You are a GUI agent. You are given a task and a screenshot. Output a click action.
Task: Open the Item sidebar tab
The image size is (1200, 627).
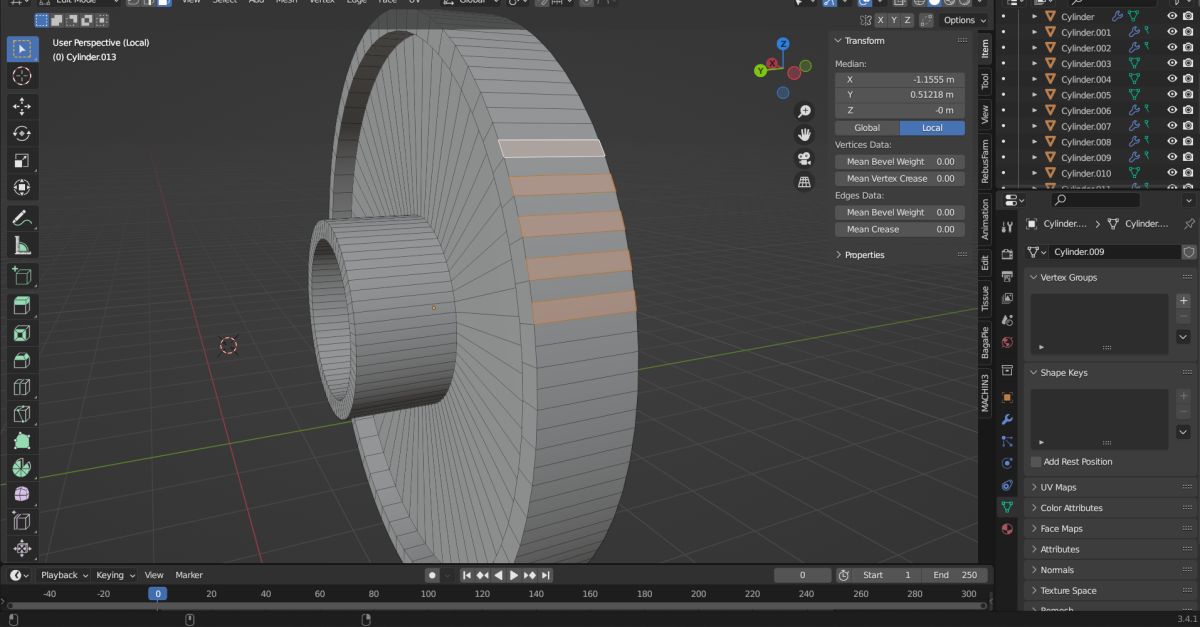[985, 49]
